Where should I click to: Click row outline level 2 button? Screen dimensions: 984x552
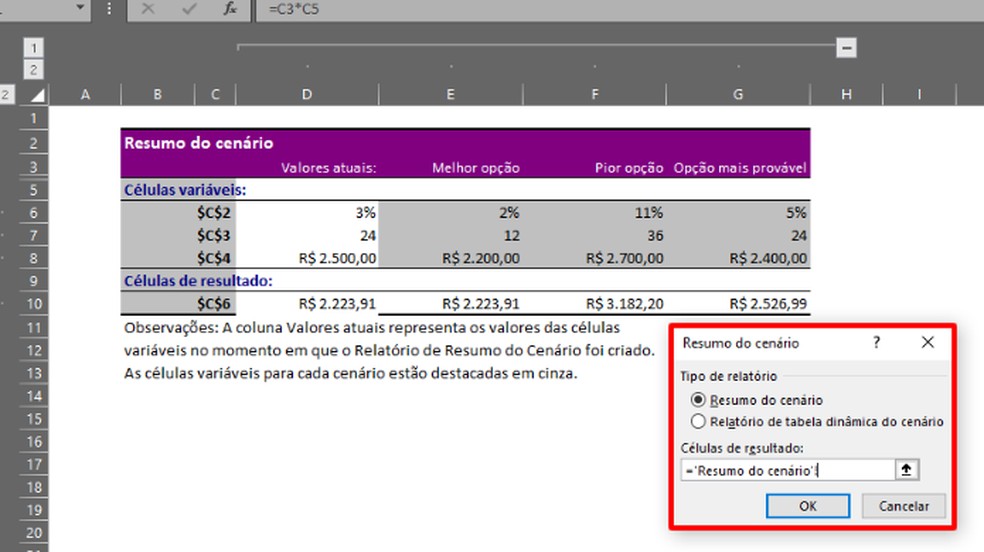[5, 95]
